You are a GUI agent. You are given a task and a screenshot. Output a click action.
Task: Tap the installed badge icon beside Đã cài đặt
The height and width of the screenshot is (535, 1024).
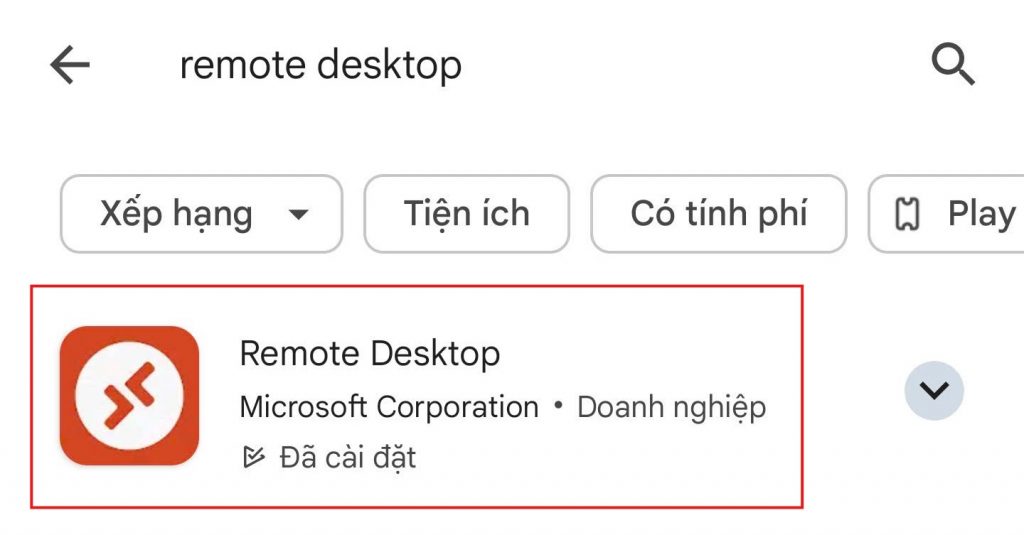254,458
